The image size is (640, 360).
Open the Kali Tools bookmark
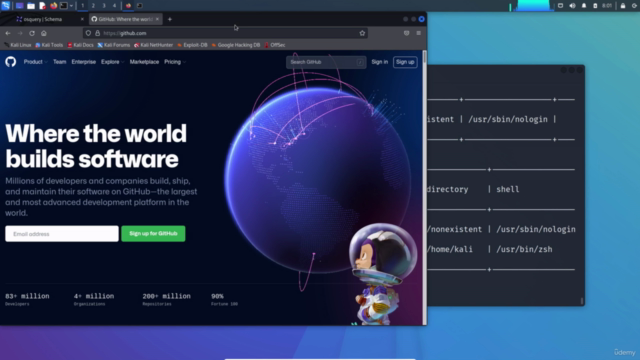(49, 45)
